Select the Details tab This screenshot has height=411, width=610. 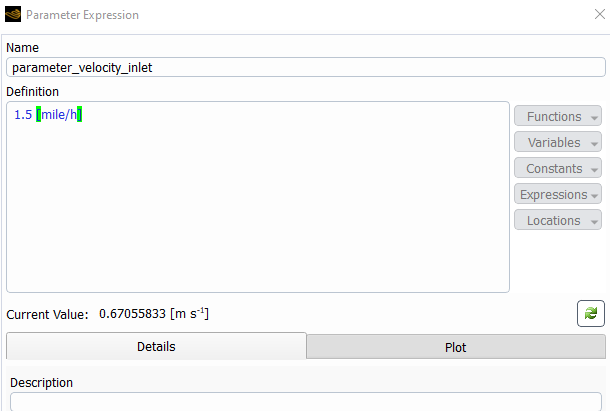(x=156, y=346)
